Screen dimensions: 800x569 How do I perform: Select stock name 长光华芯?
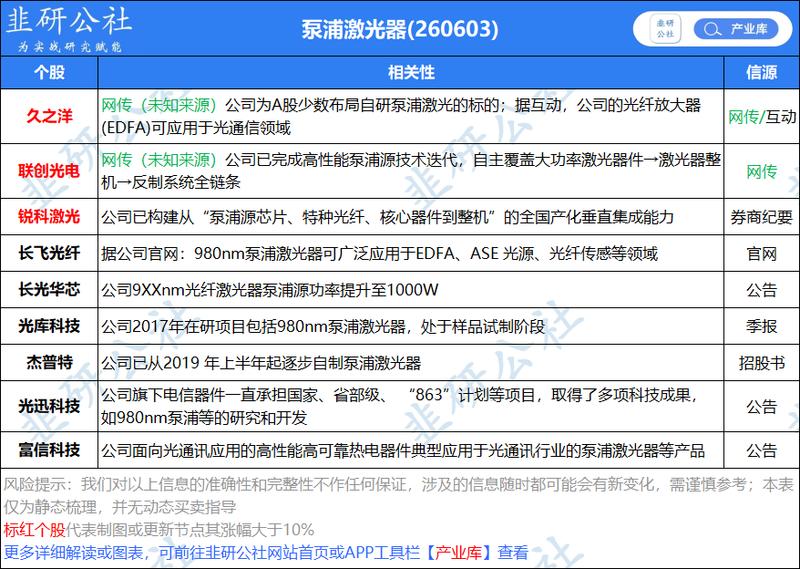(x=49, y=290)
